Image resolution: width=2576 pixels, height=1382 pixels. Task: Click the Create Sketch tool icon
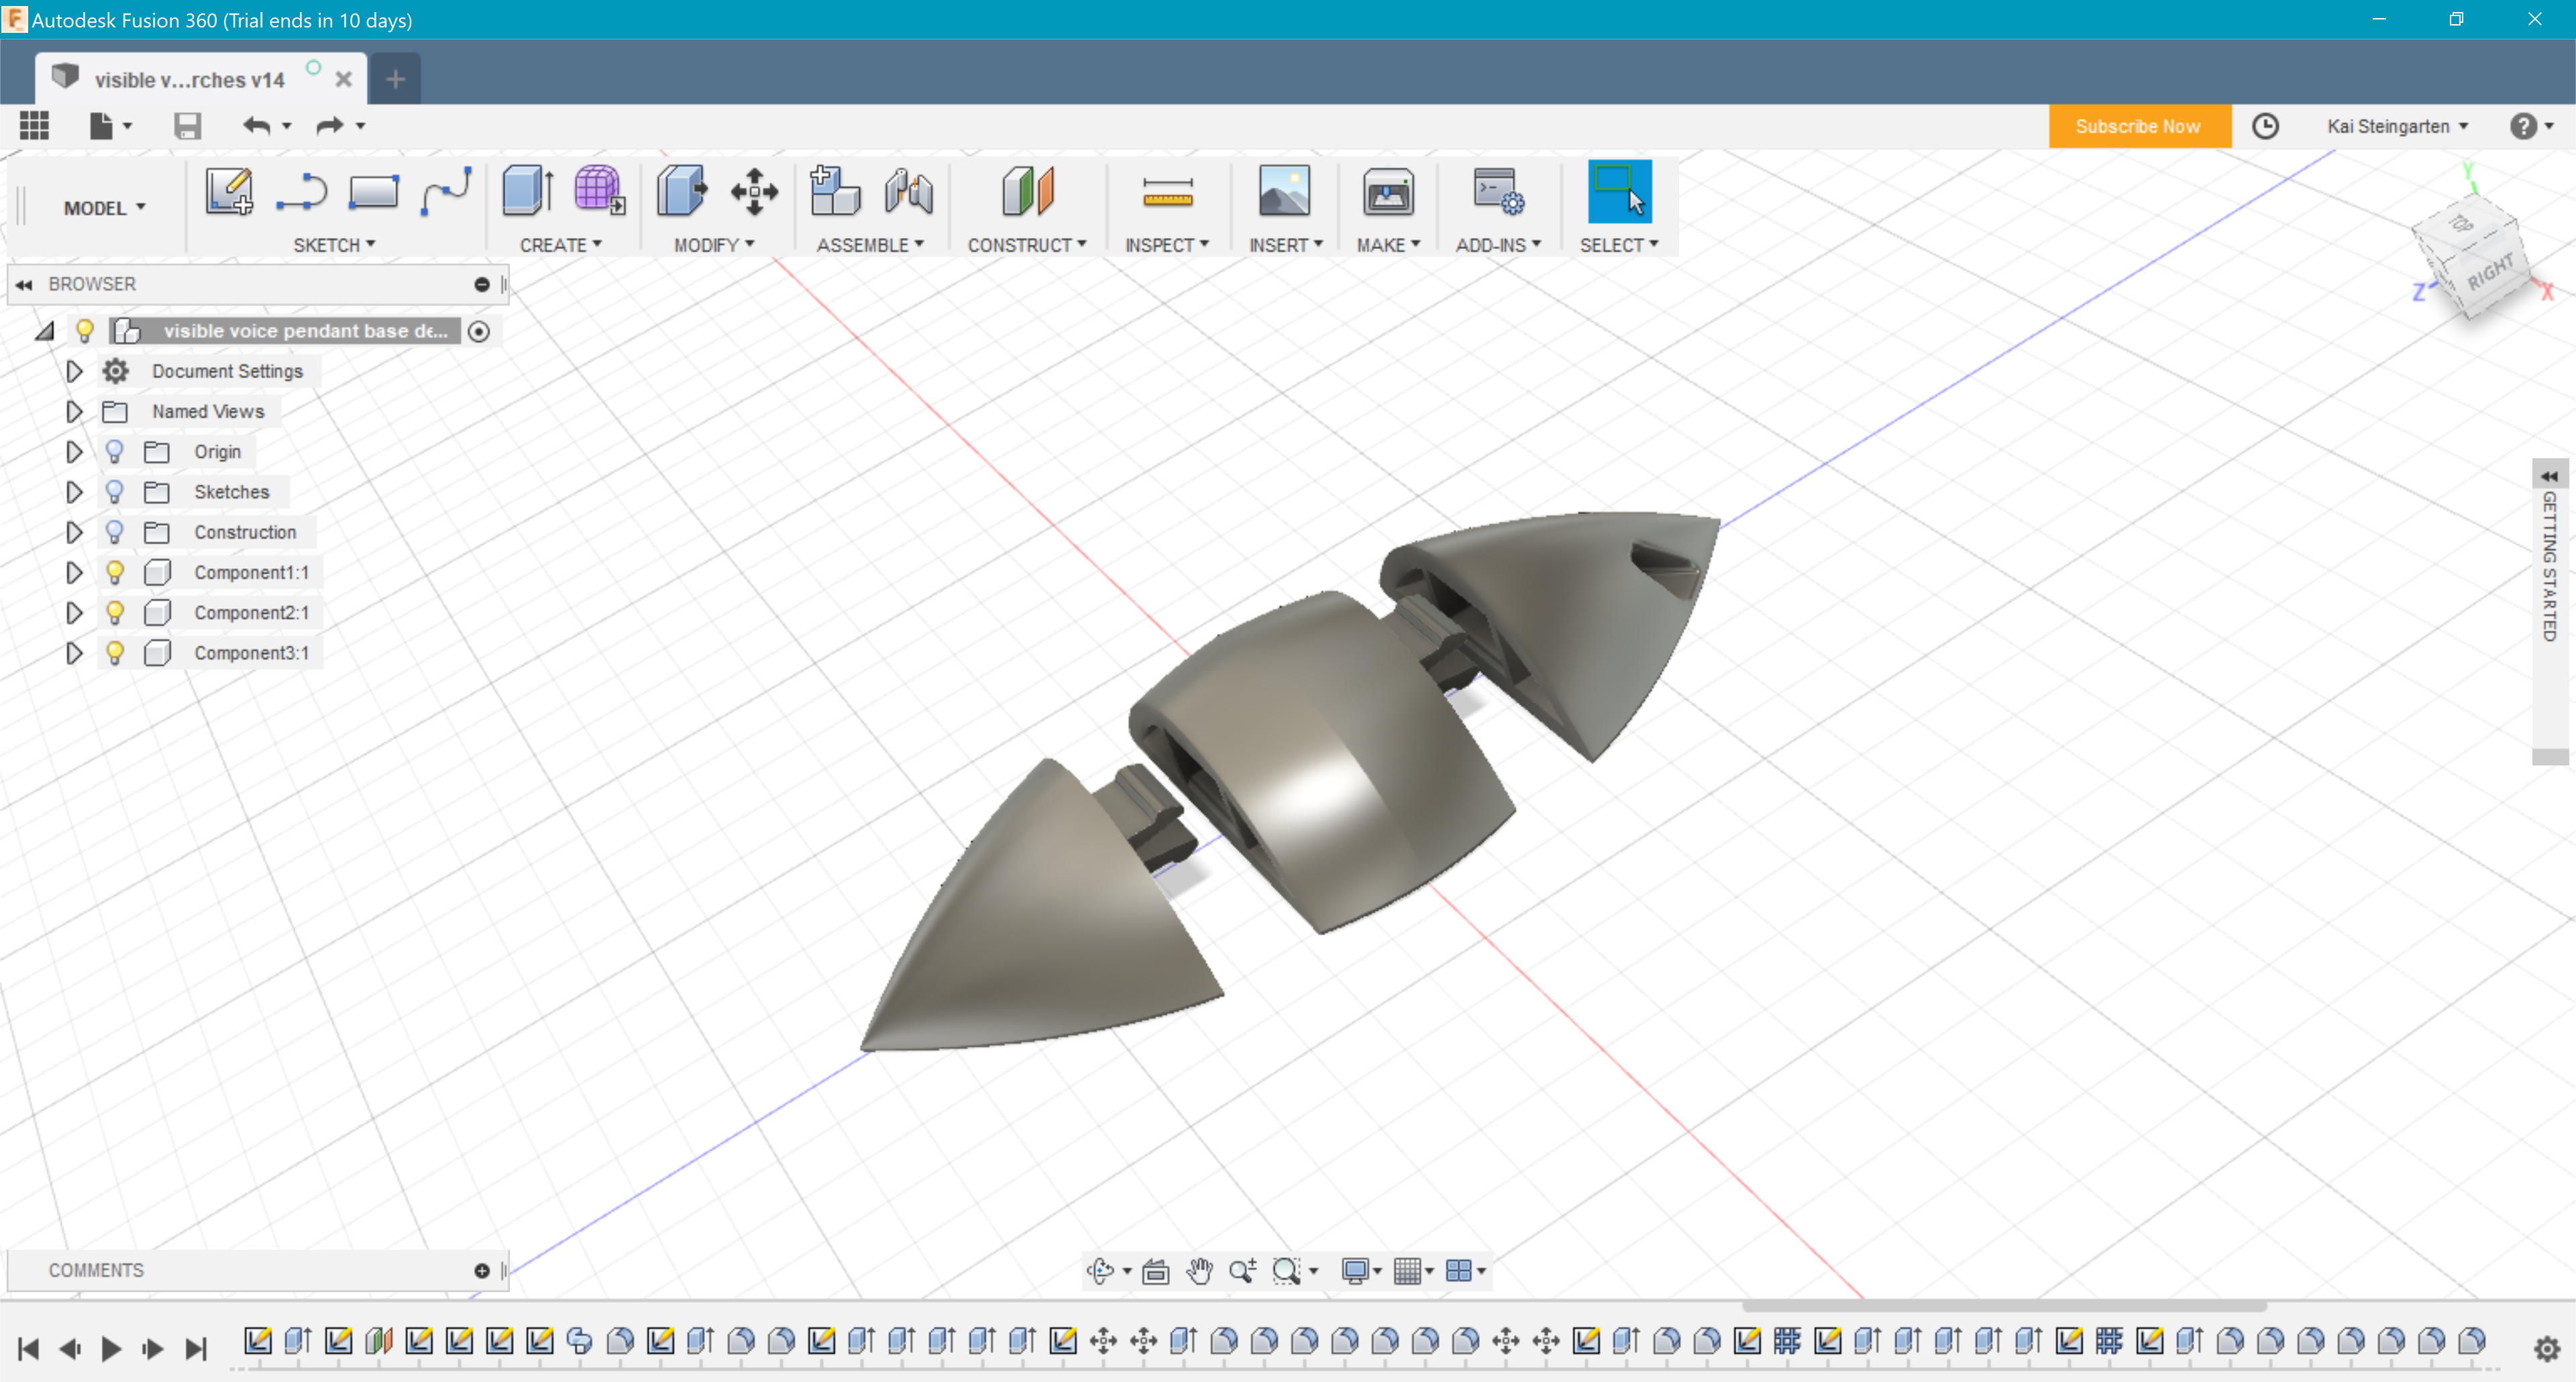(x=229, y=191)
